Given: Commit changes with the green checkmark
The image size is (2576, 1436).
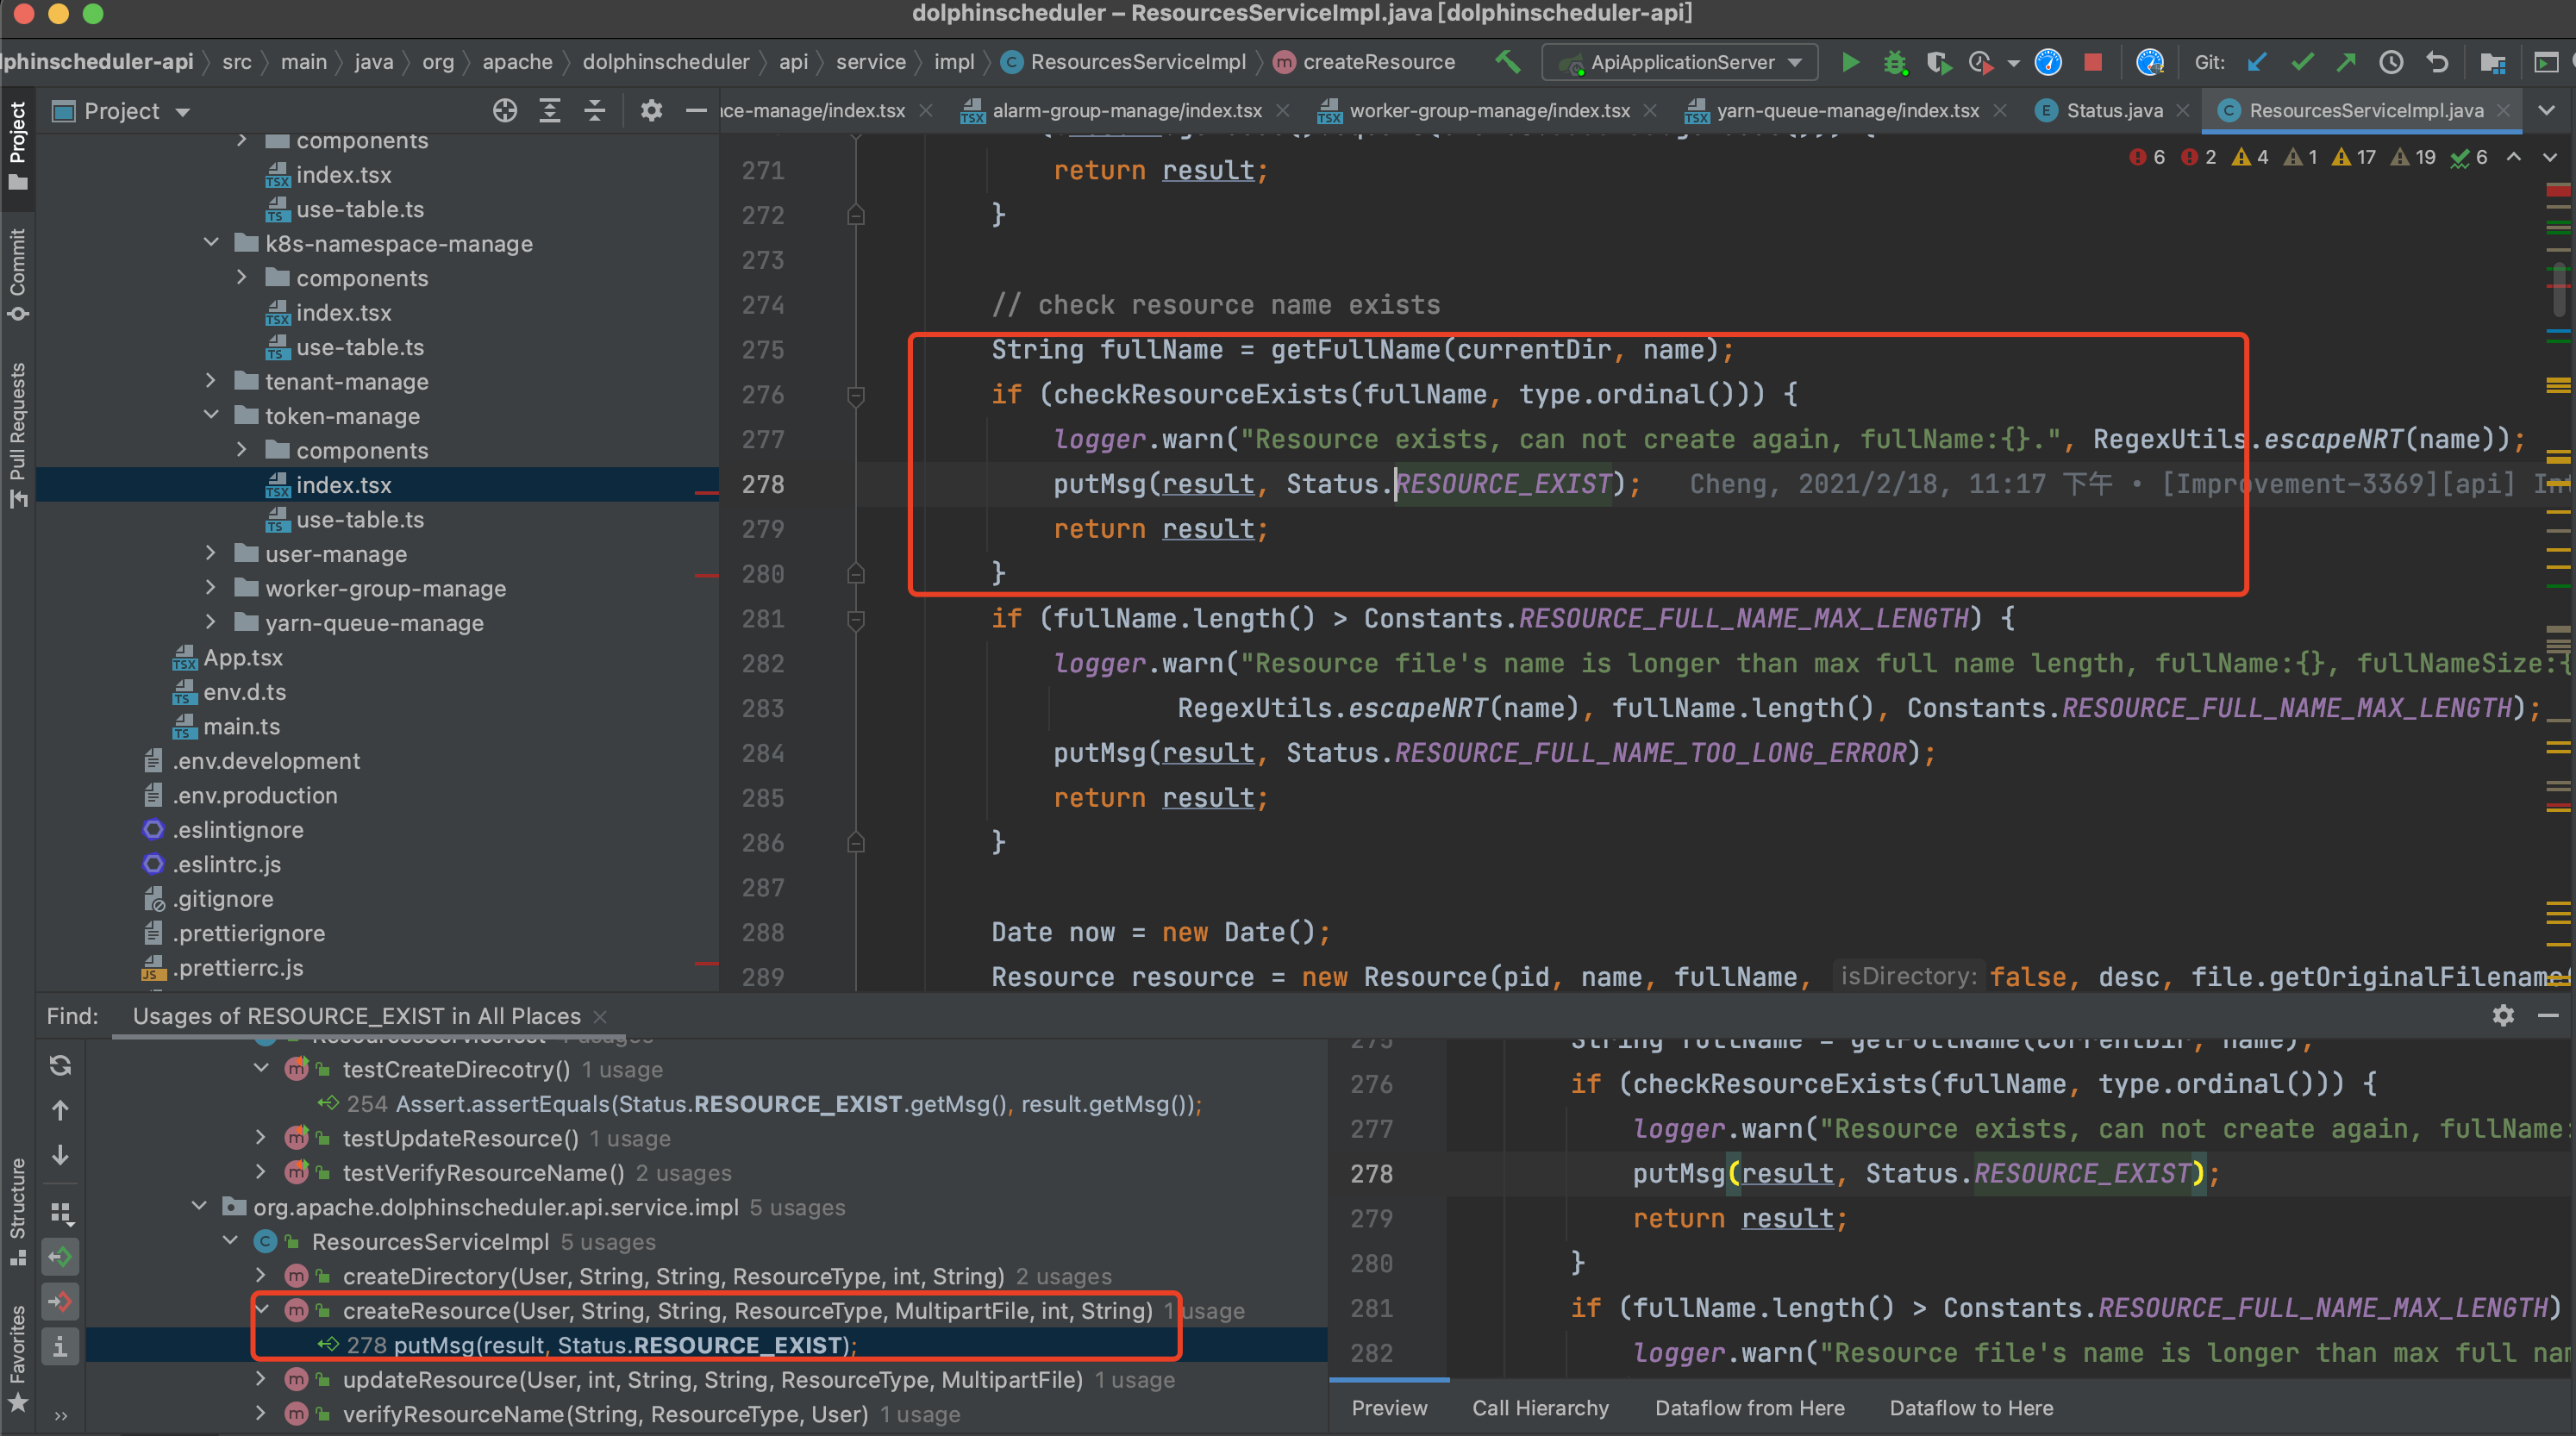Looking at the screenshot, I should coord(2302,62).
